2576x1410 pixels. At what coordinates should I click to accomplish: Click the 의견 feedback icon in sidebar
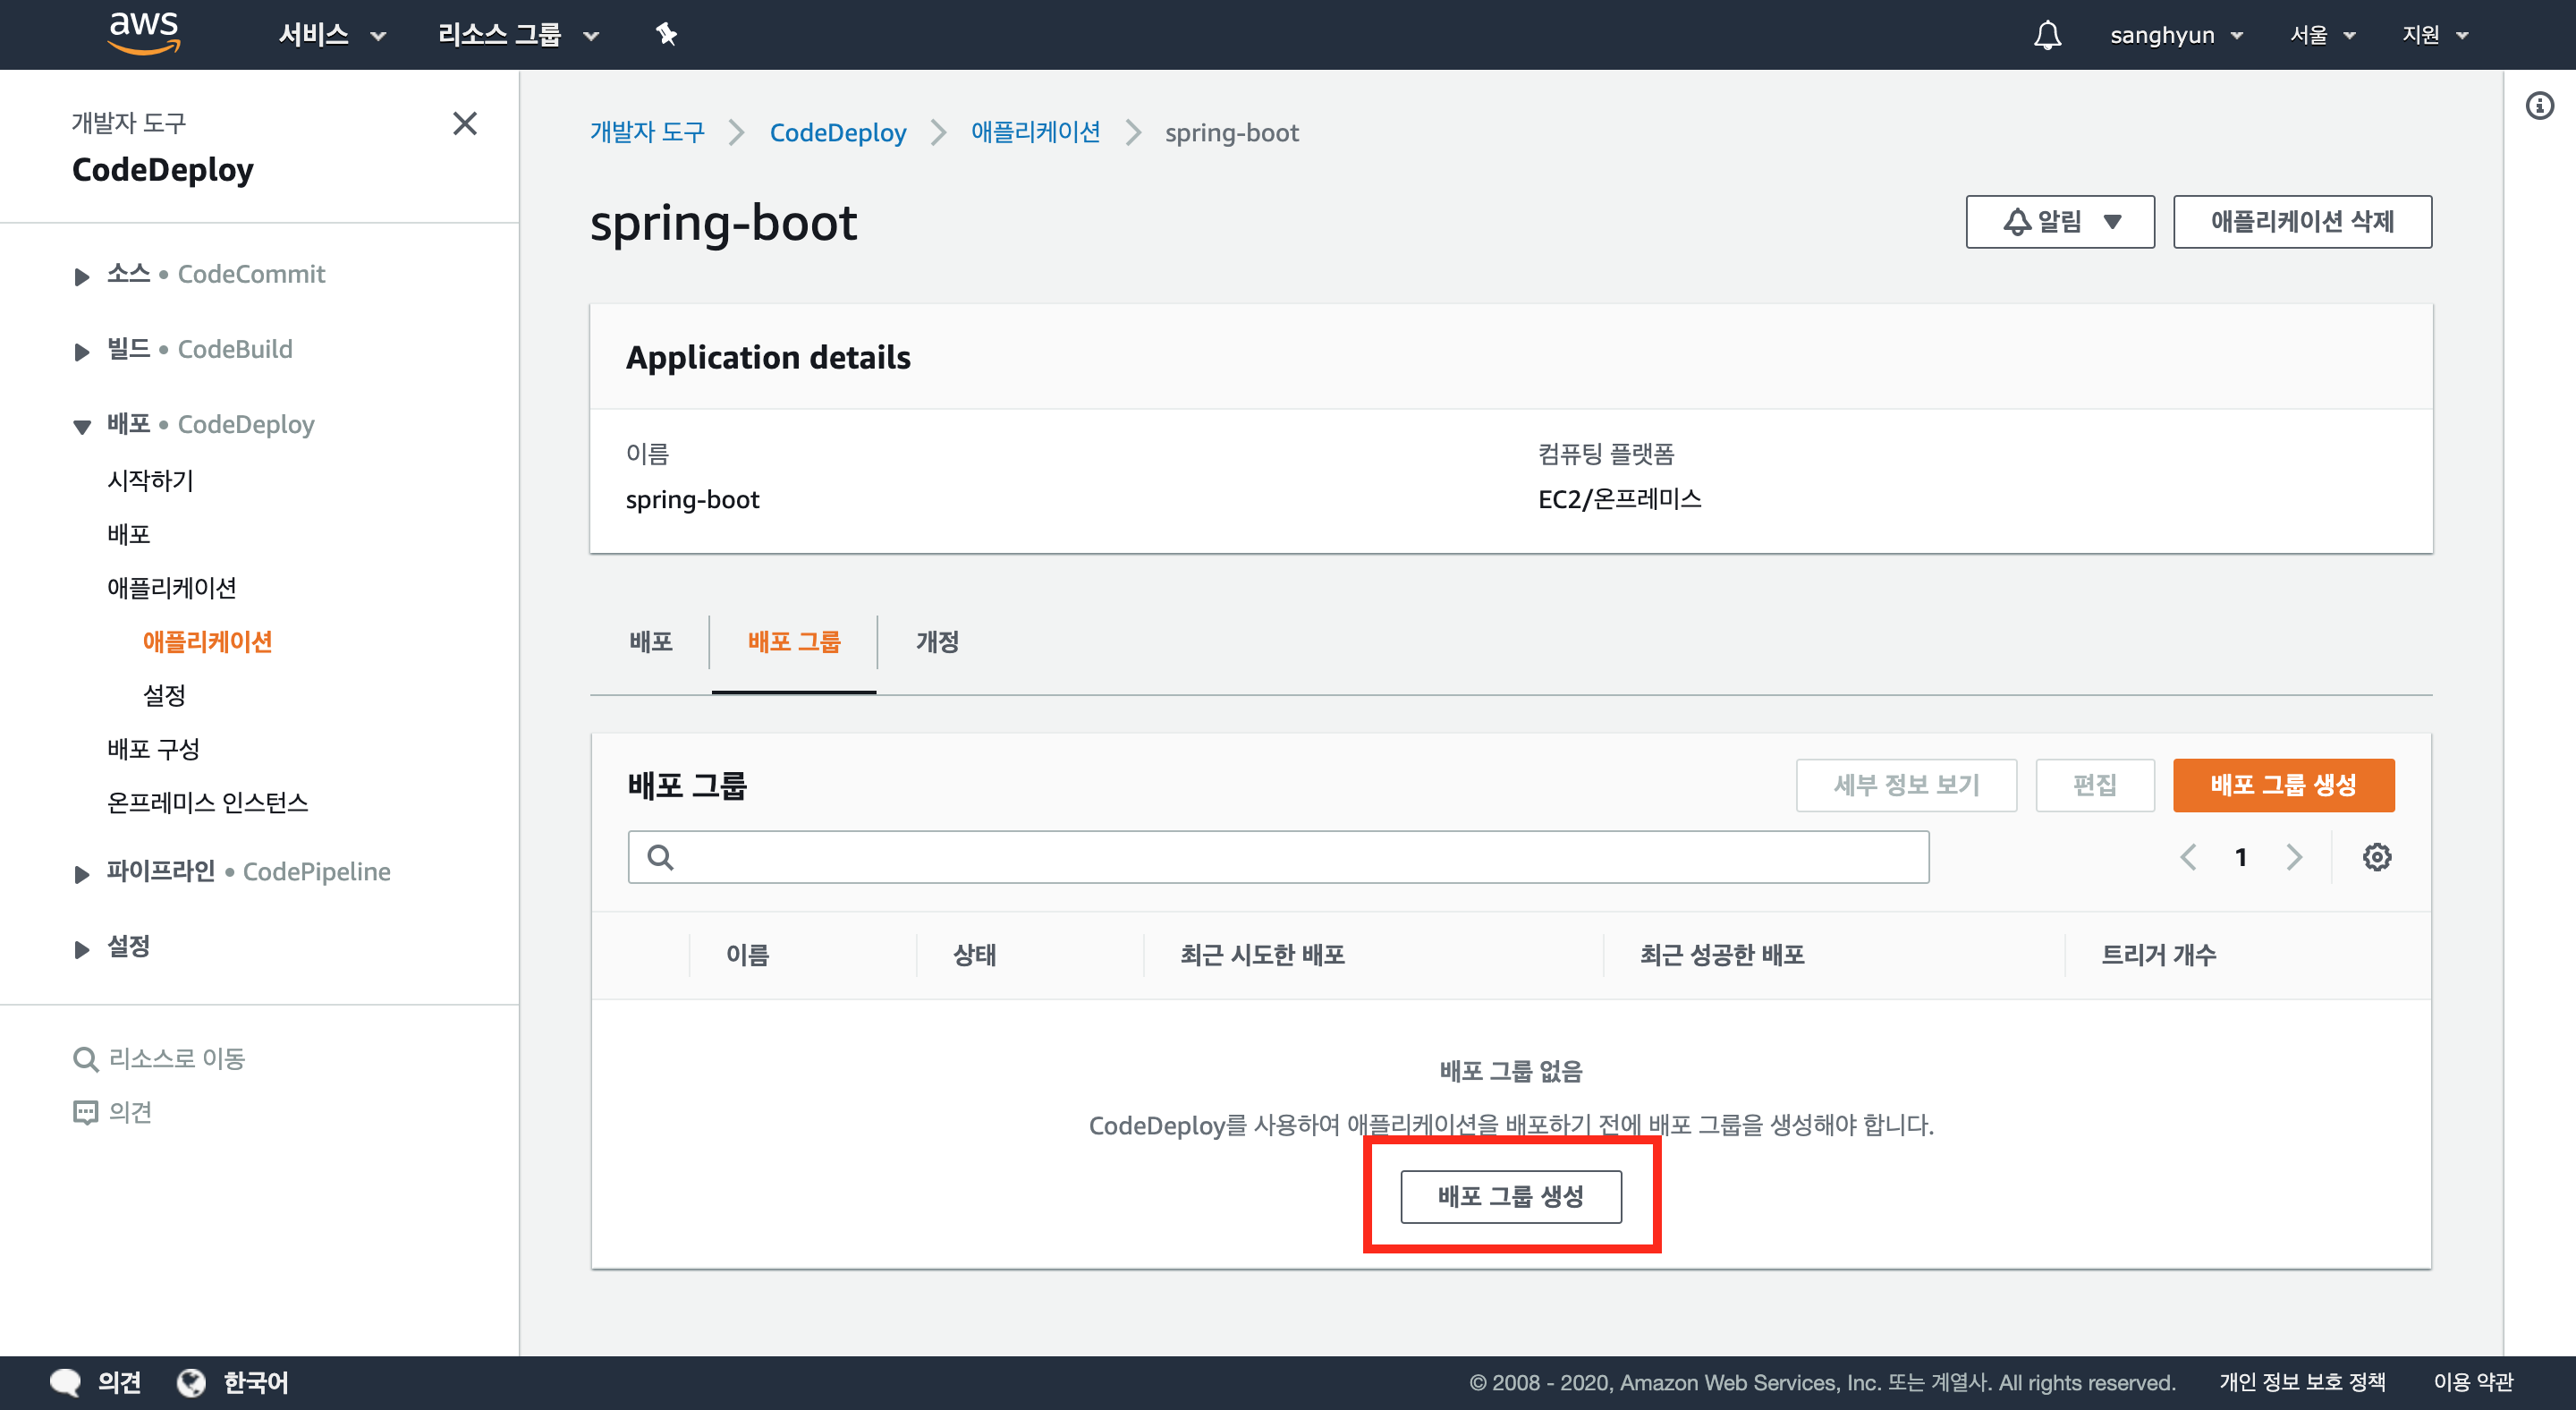(86, 1112)
